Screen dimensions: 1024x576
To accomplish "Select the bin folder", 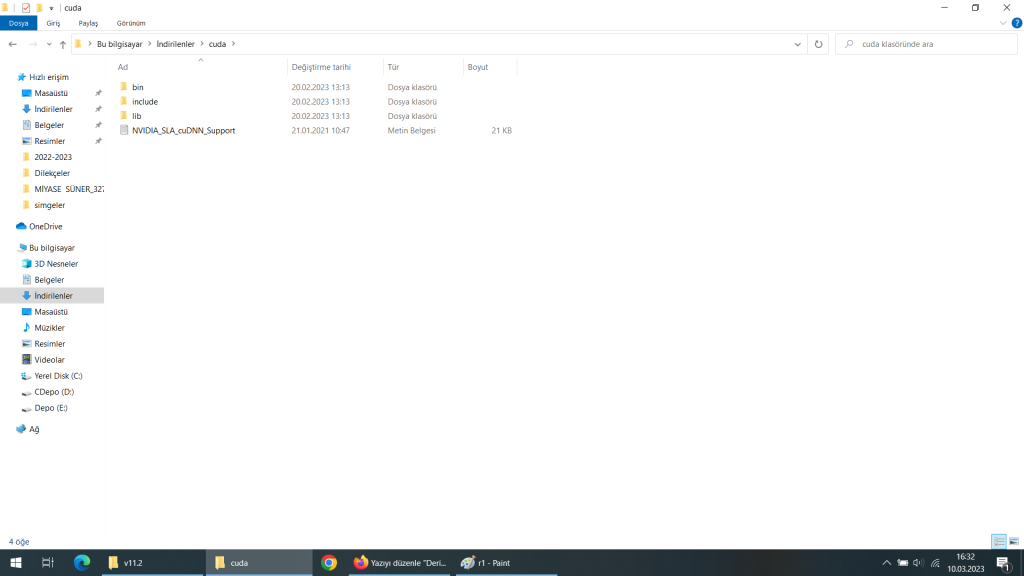I will point(137,87).
